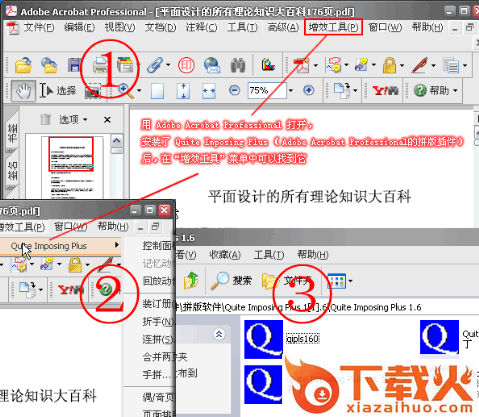The width and height of the screenshot is (479, 417).
Task: Open the Tools menu (工具T) in Acrobat
Action: 242,27
